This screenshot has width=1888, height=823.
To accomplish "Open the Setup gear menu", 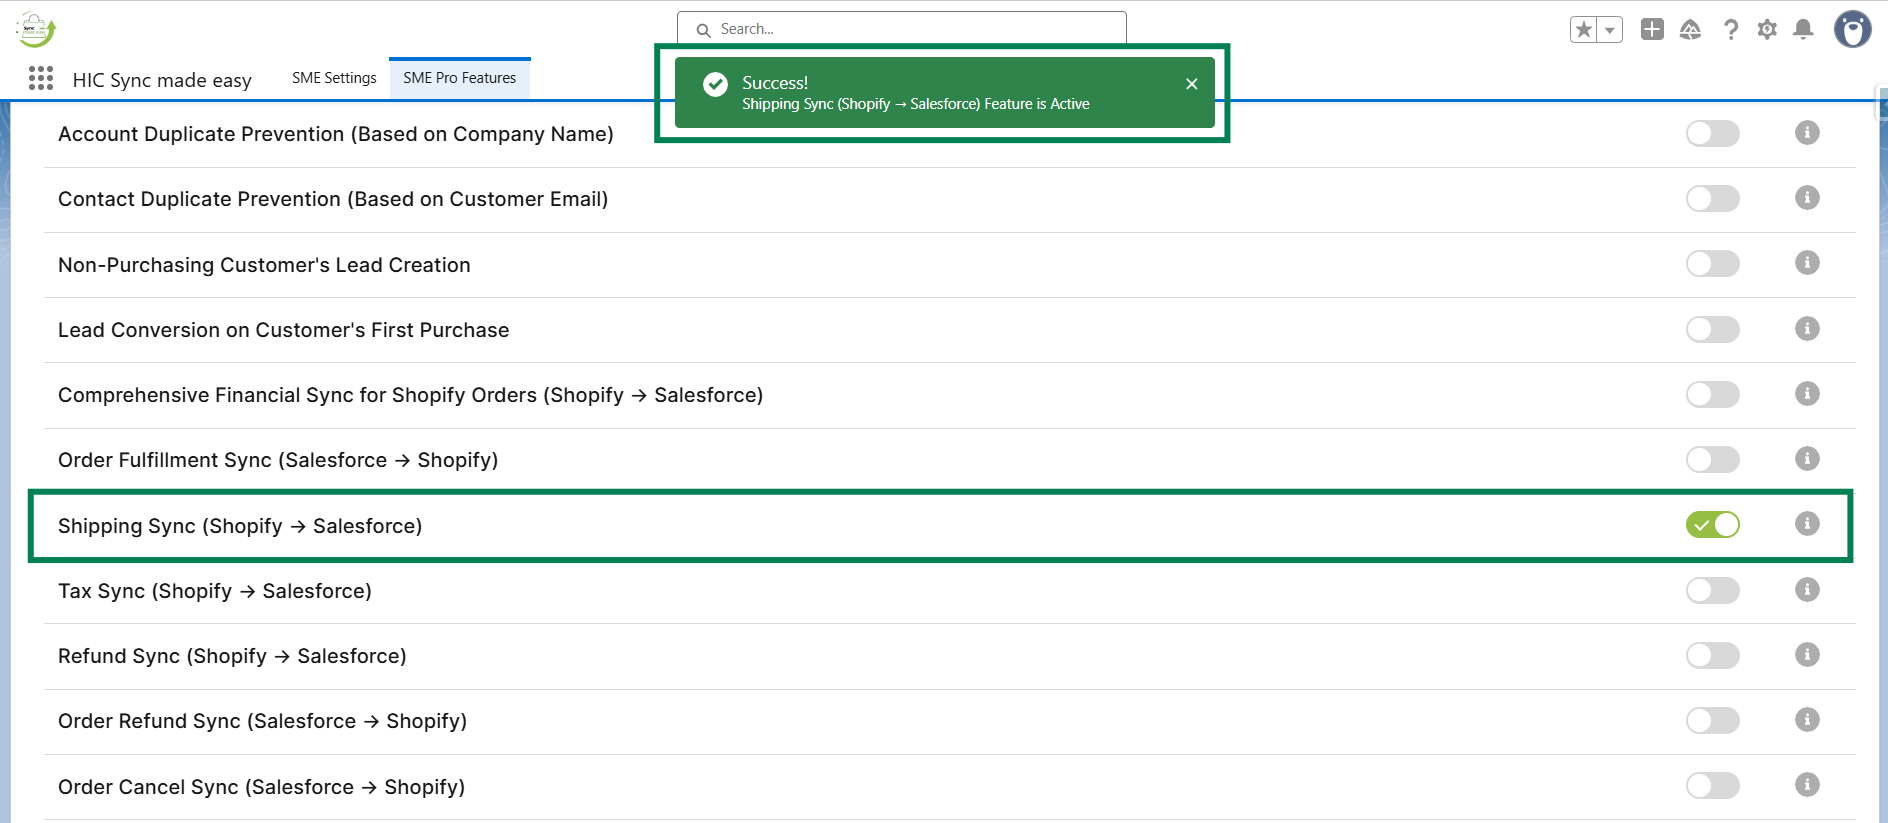I will pos(1767,30).
